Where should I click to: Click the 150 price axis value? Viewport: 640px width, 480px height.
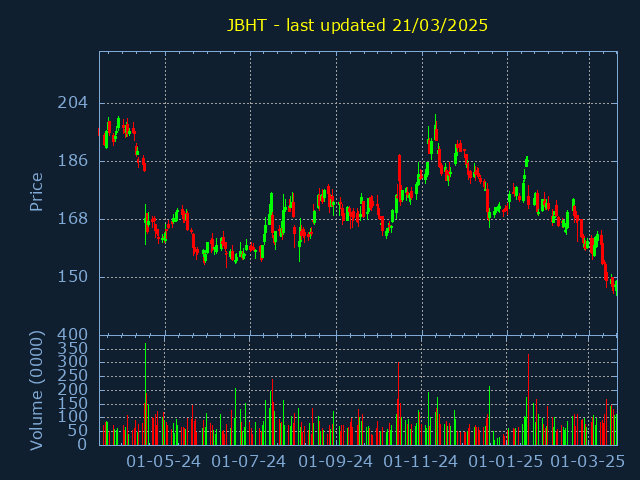(72, 277)
